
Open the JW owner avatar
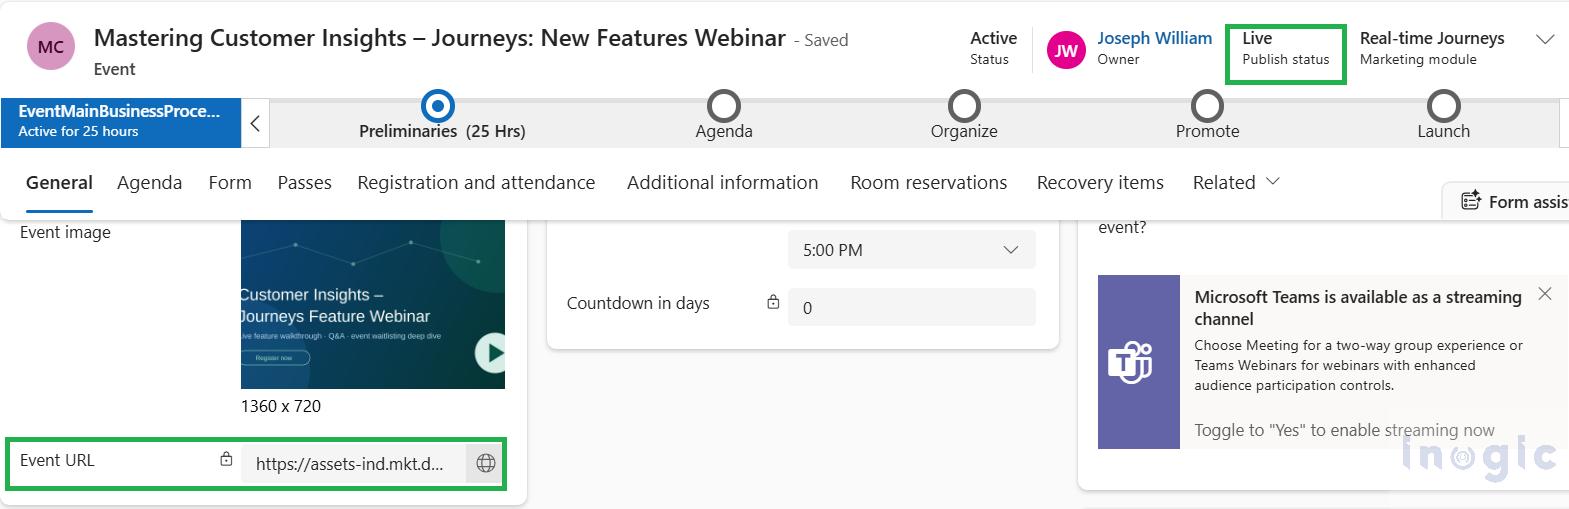coord(1066,50)
